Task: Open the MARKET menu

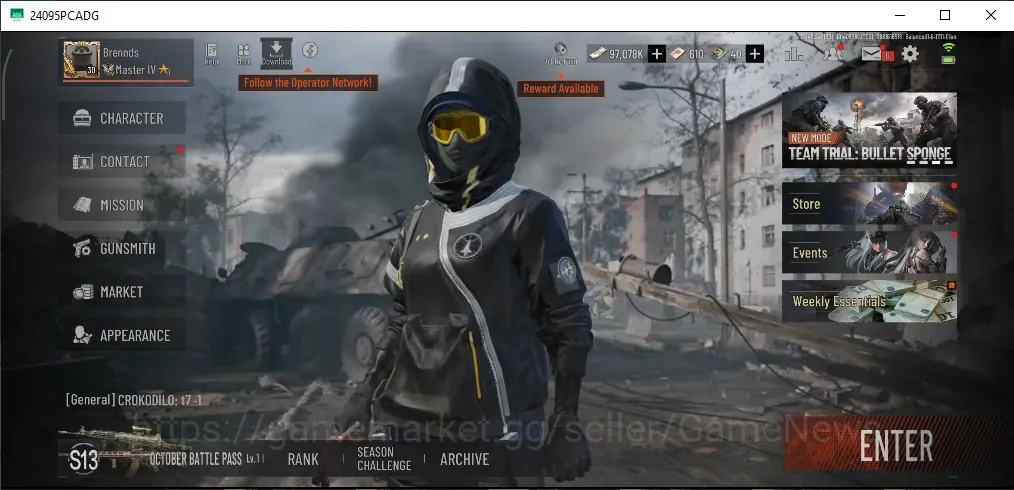Action: 122,292
